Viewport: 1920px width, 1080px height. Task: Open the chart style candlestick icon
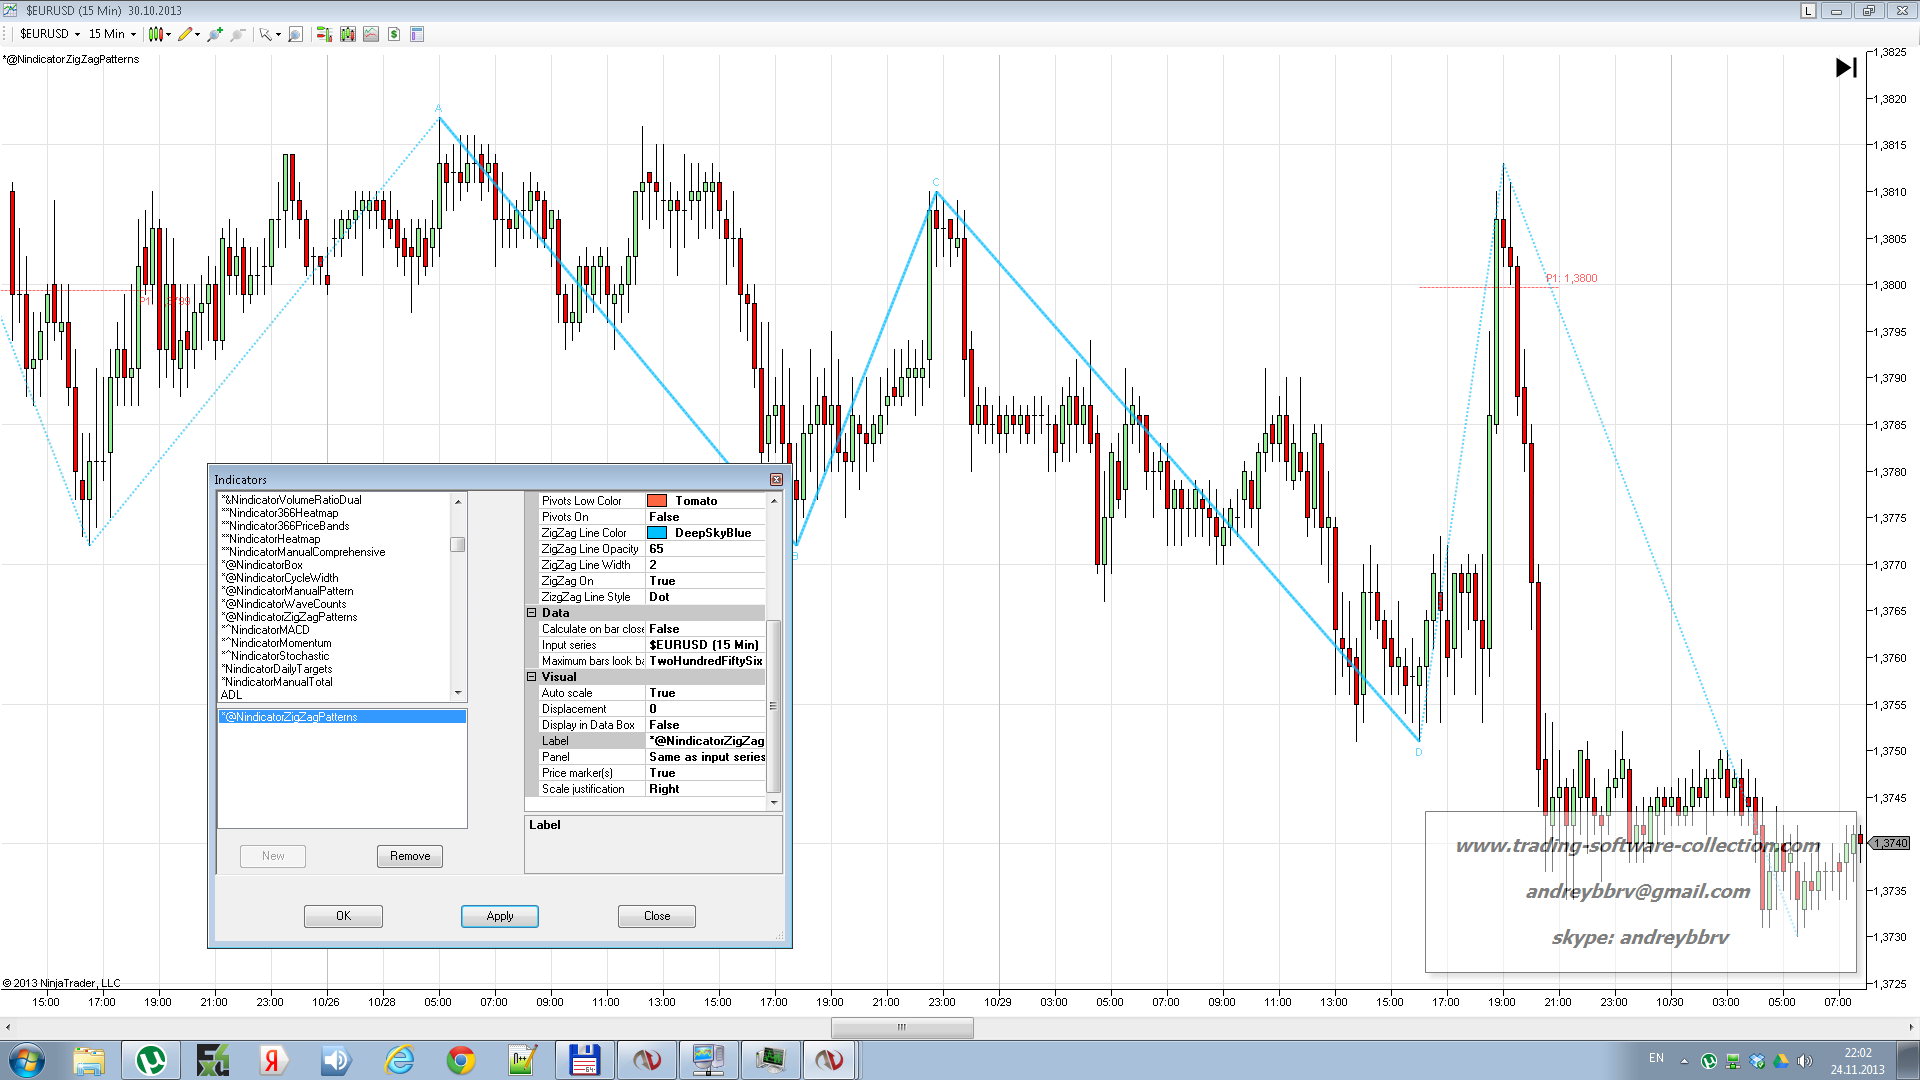point(156,34)
